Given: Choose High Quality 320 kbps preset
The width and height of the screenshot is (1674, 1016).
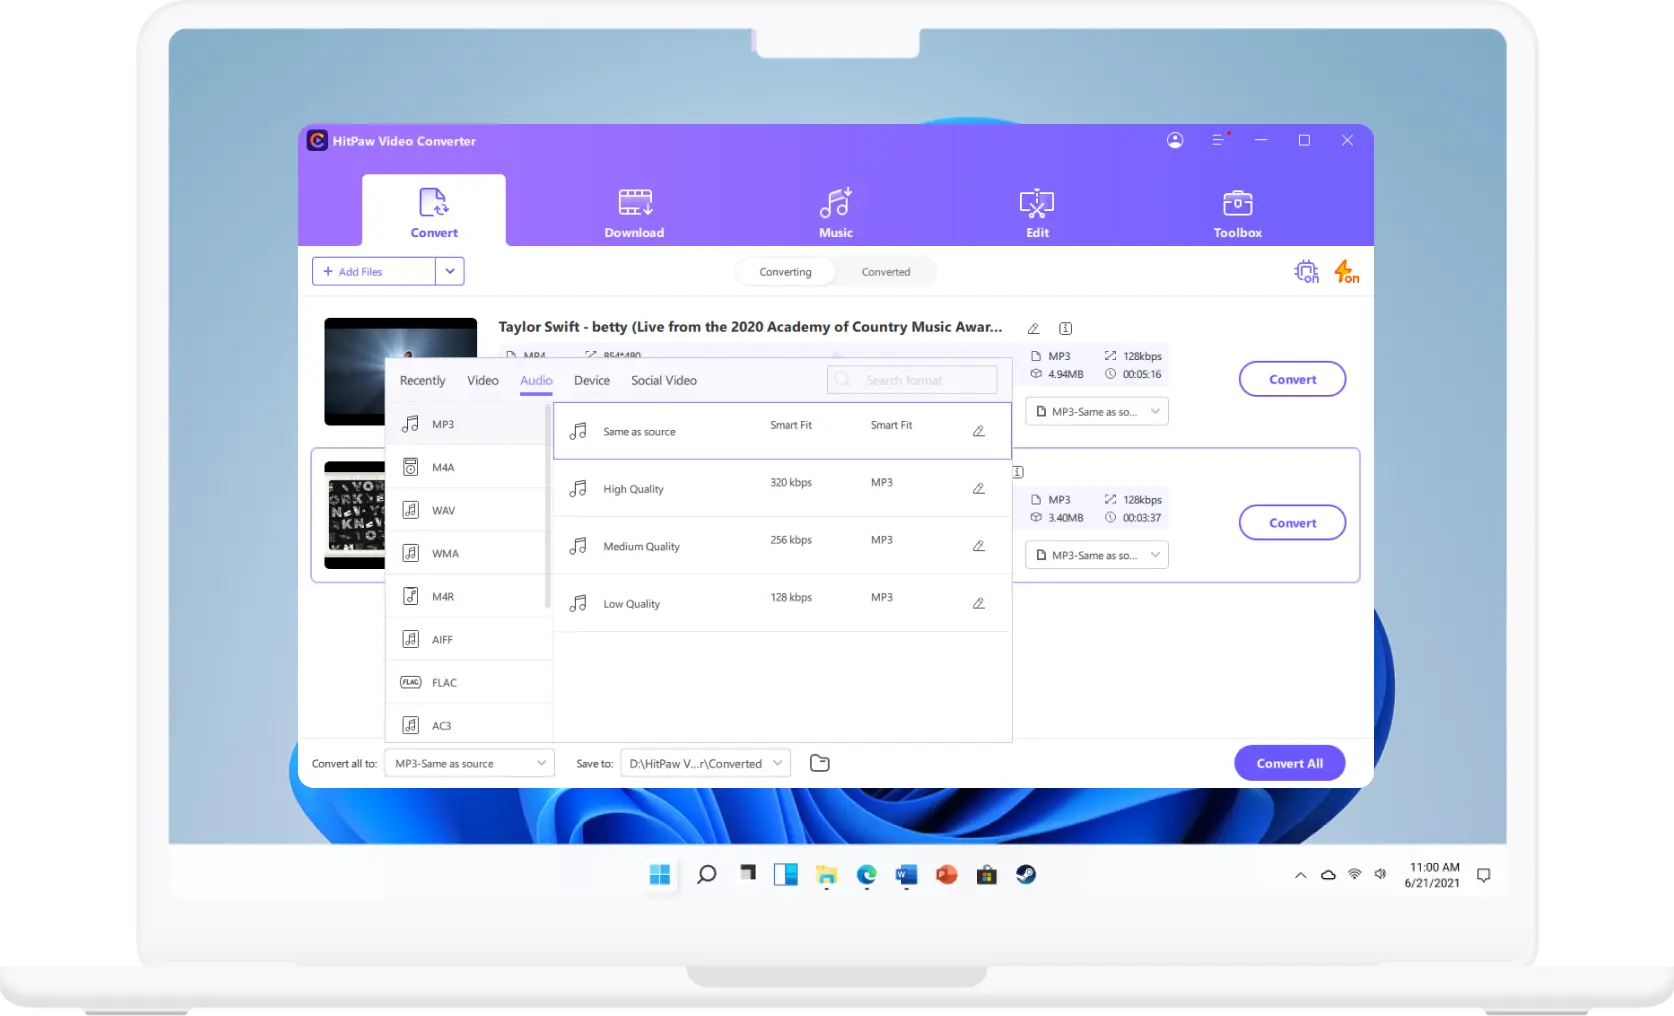Looking at the screenshot, I should [x=782, y=488].
